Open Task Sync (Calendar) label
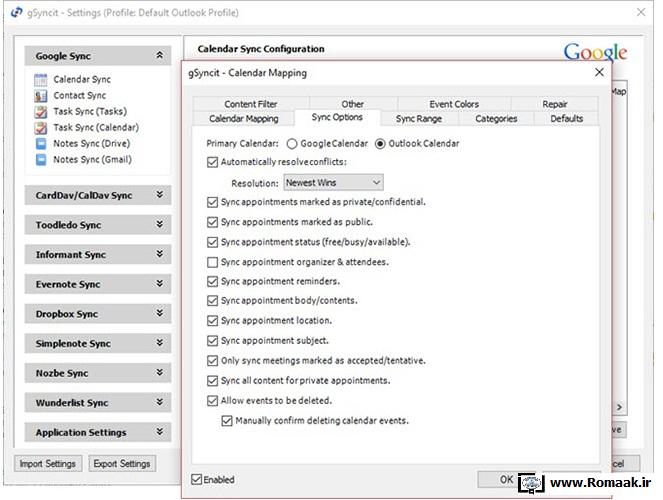Screen dimensions: 663x500 point(96,128)
